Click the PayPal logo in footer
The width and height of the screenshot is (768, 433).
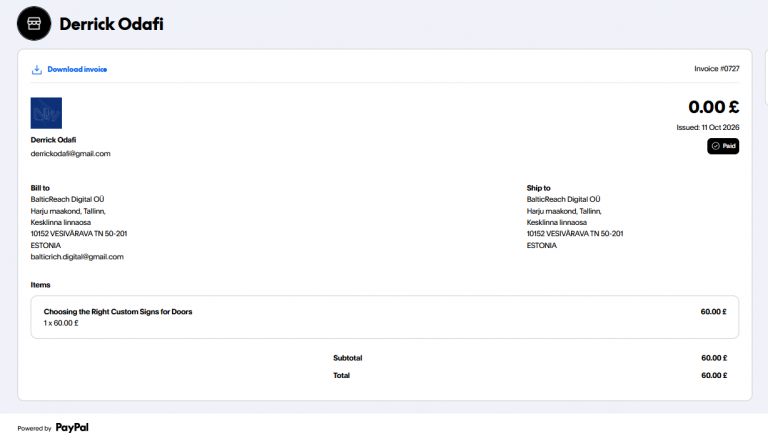[x=72, y=428]
